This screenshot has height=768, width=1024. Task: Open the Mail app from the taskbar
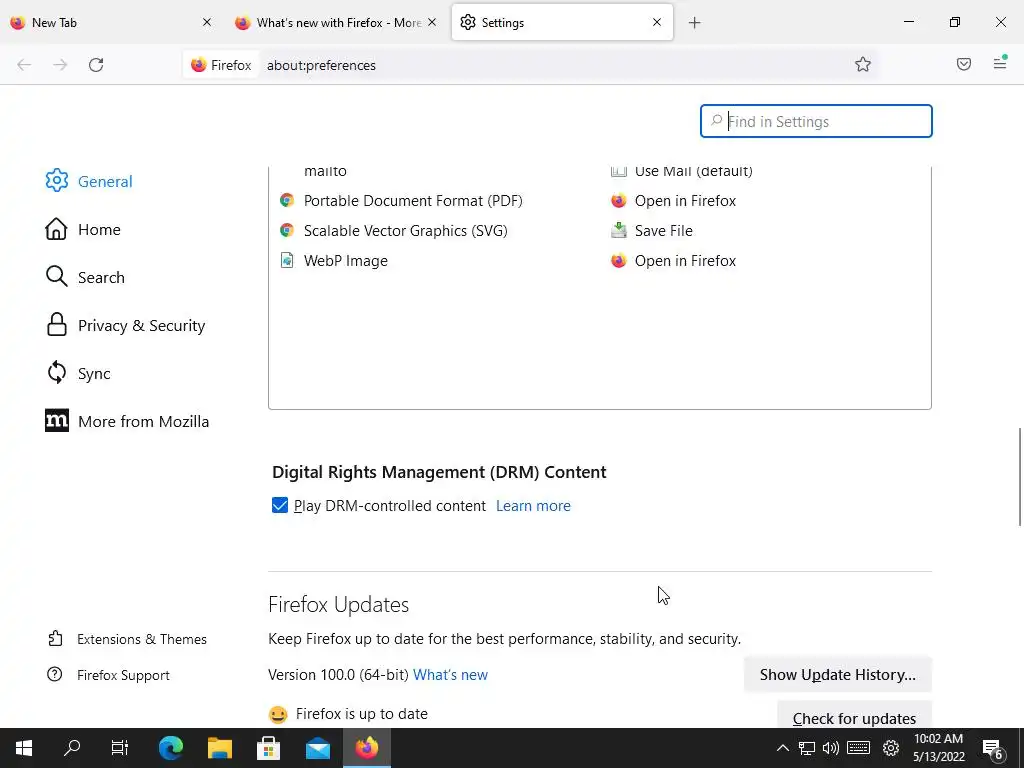pyautogui.click(x=318, y=748)
